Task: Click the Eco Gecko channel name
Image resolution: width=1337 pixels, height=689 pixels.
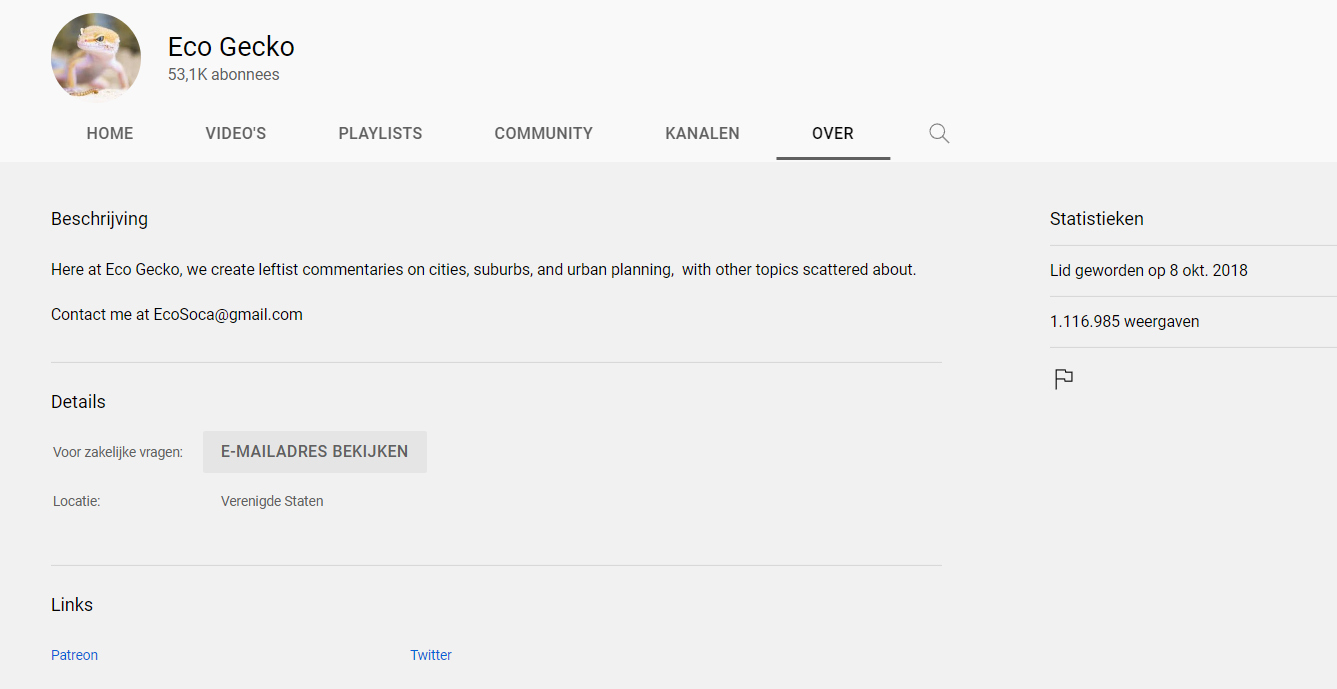Action: [x=231, y=47]
